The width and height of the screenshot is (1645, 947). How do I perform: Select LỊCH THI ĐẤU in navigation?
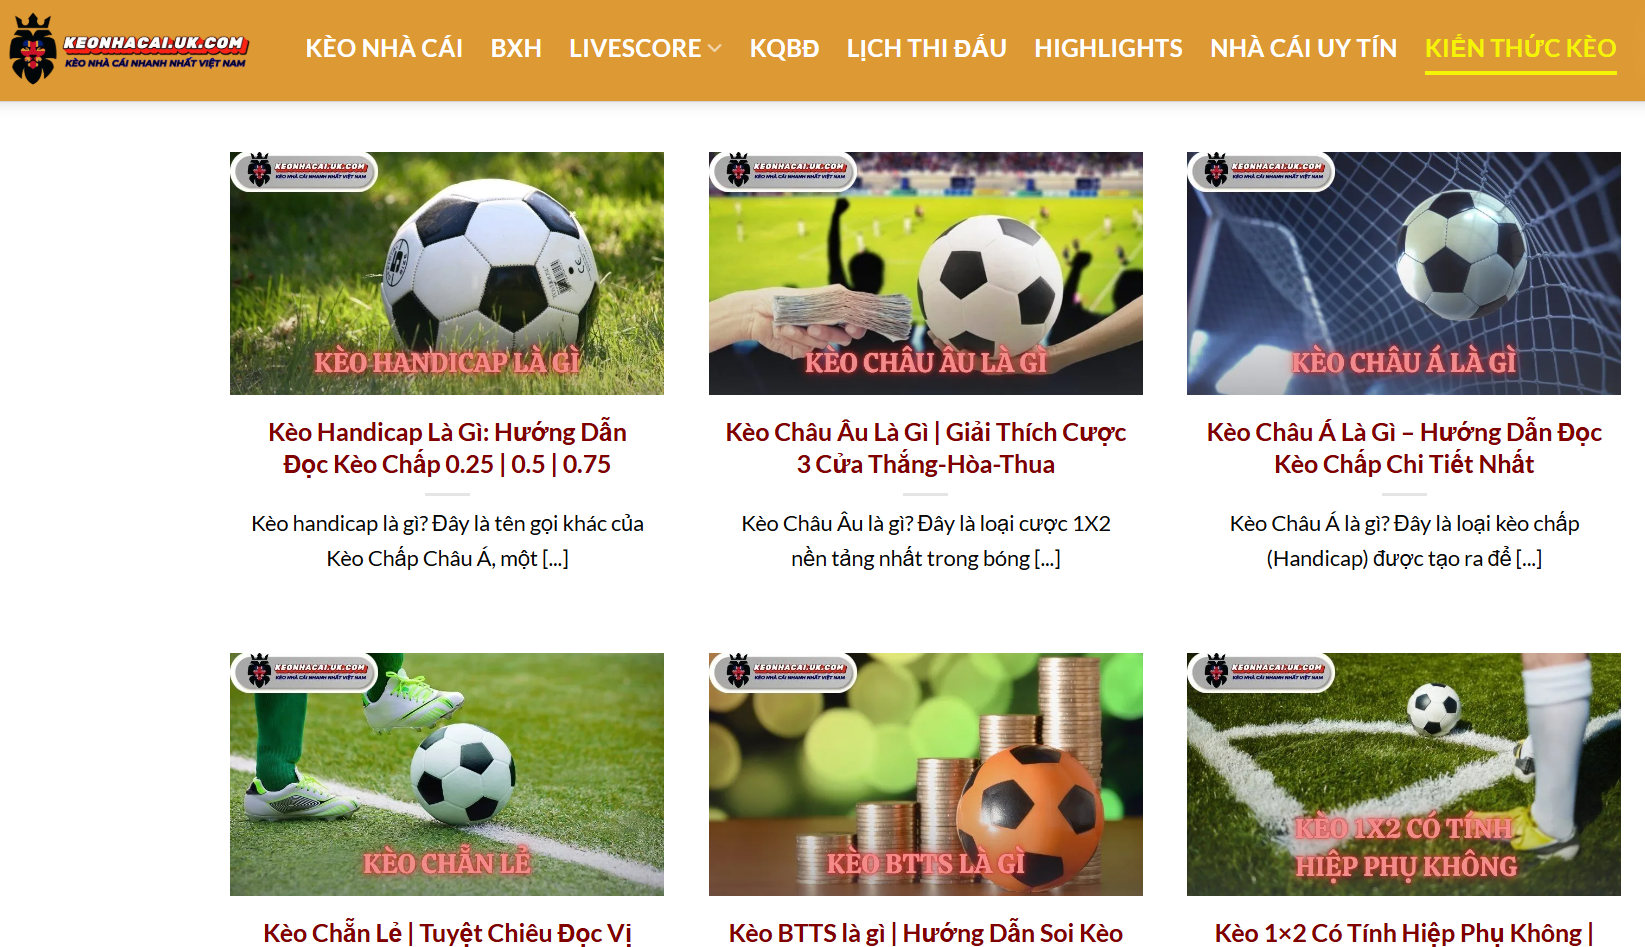click(x=926, y=48)
